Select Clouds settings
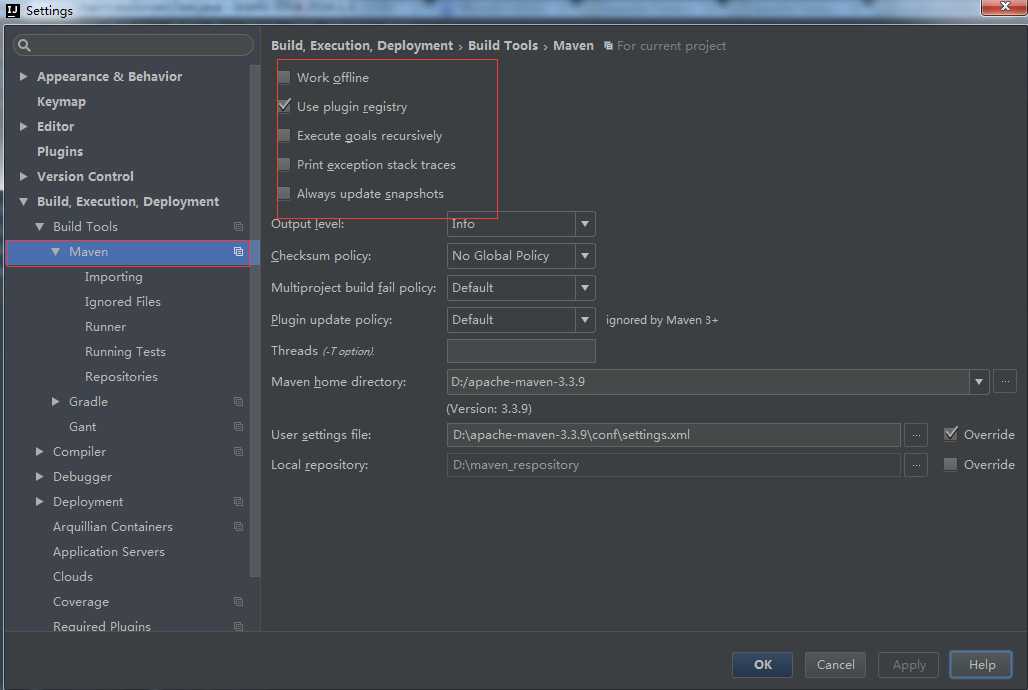Image resolution: width=1028 pixels, height=690 pixels. point(73,577)
